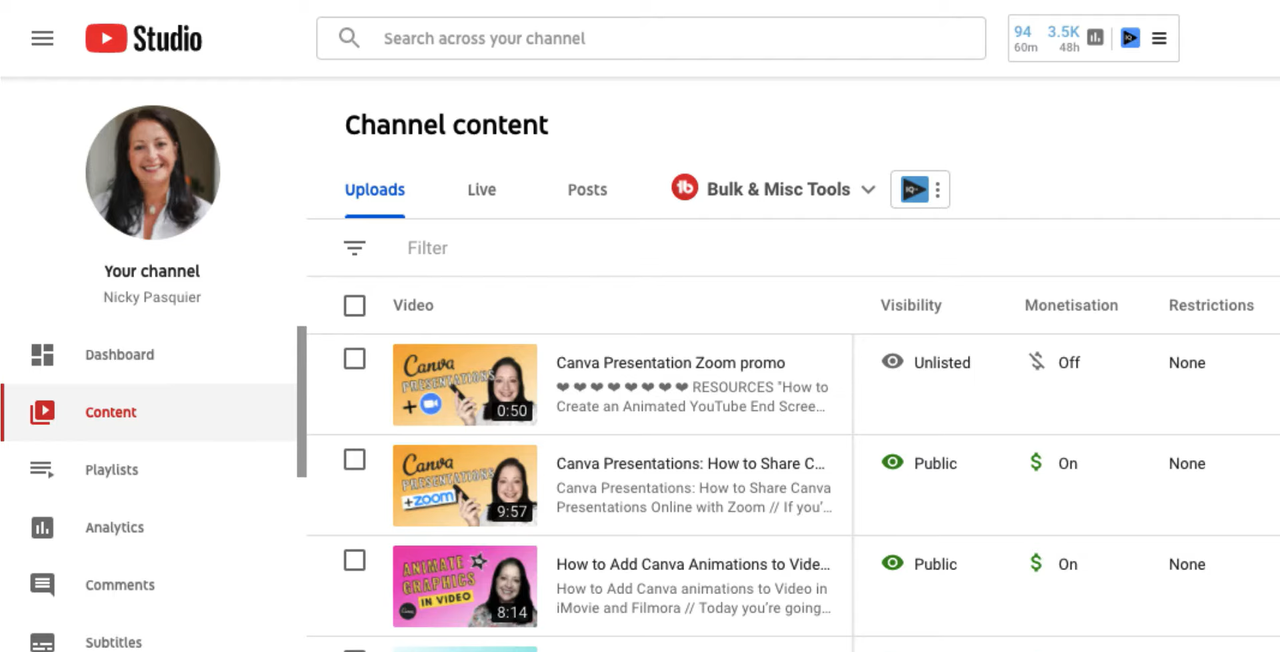Viewport: 1280px width, 652px height.
Task: Tick the select-all videos checkbox
Action: click(354, 305)
